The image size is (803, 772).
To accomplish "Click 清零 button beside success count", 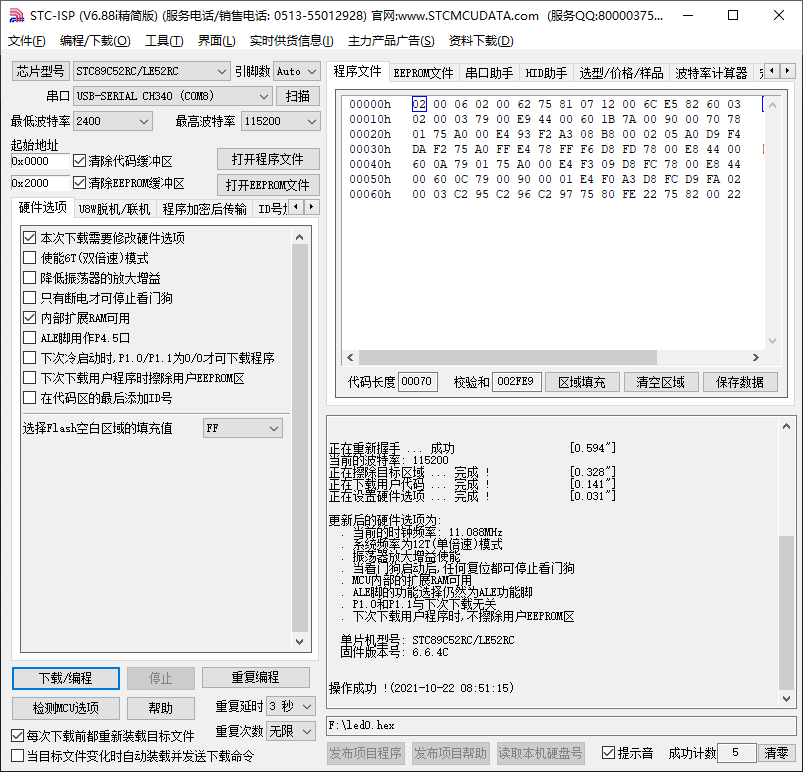I will tap(776, 753).
